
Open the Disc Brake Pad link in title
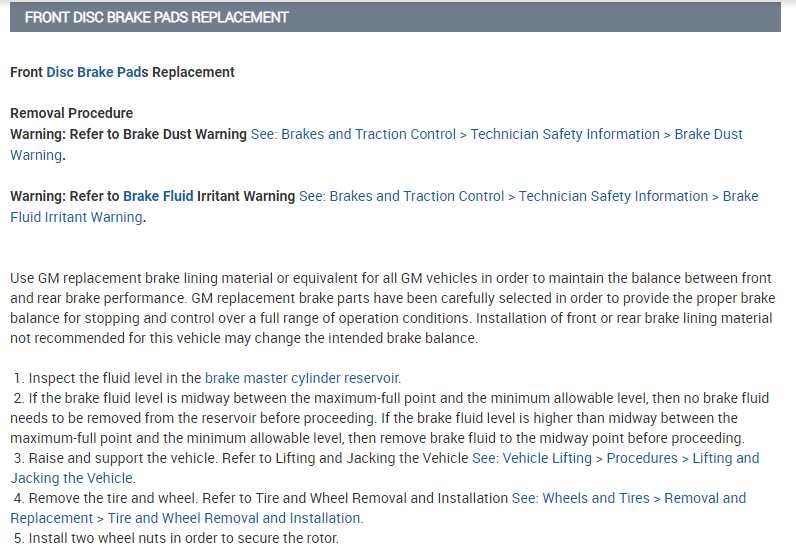(95, 72)
